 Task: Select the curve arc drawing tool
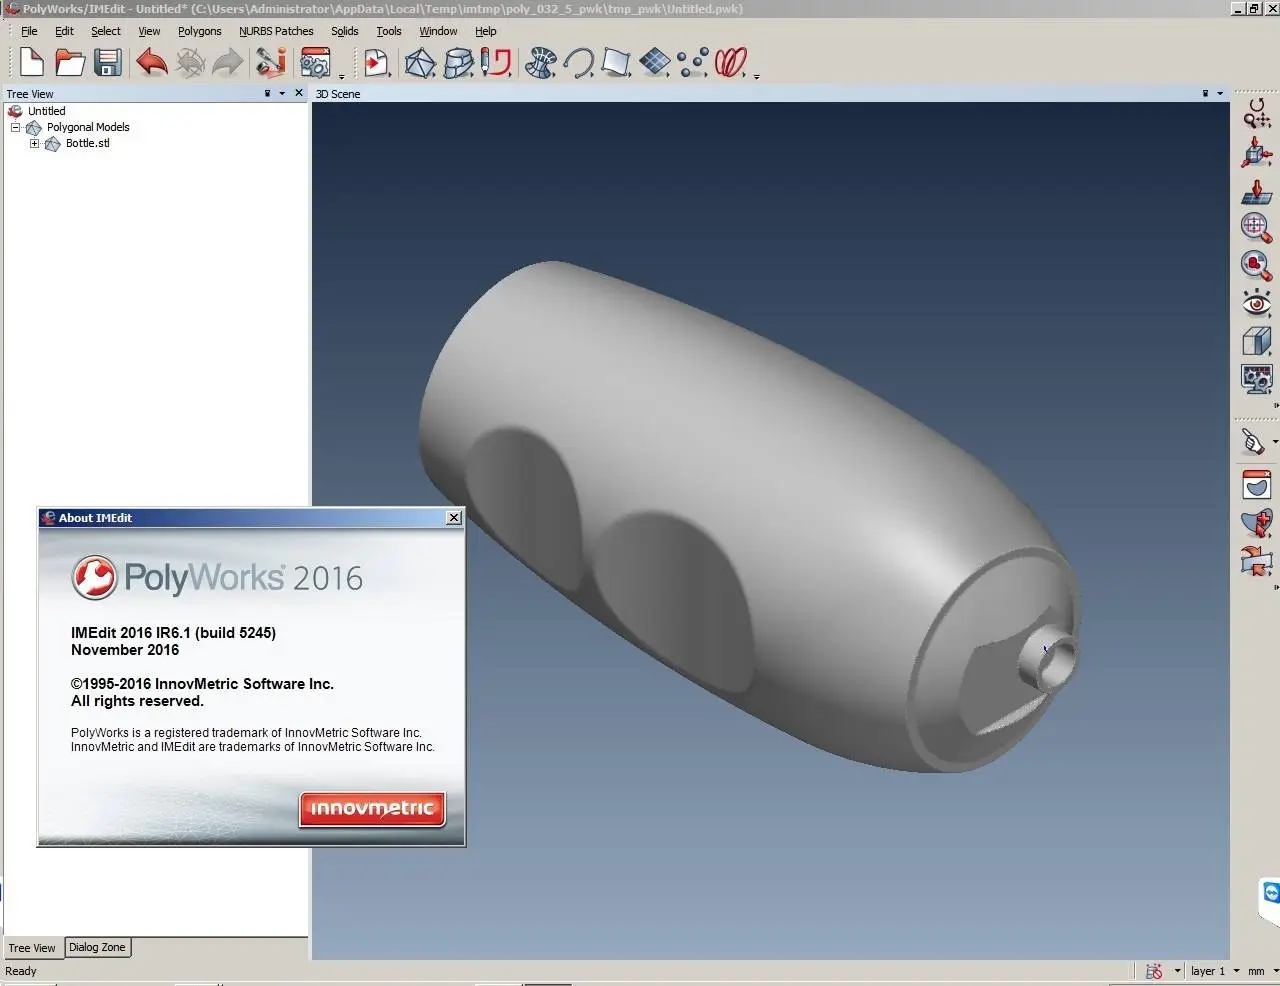[x=578, y=63]
